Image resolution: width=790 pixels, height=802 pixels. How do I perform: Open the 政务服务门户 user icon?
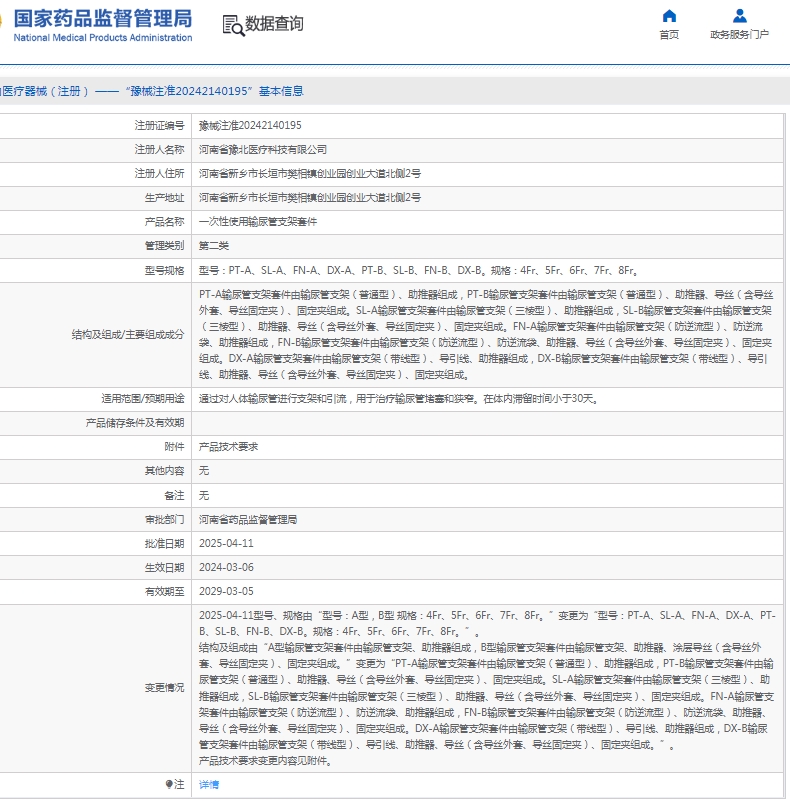tap(739, 16)
